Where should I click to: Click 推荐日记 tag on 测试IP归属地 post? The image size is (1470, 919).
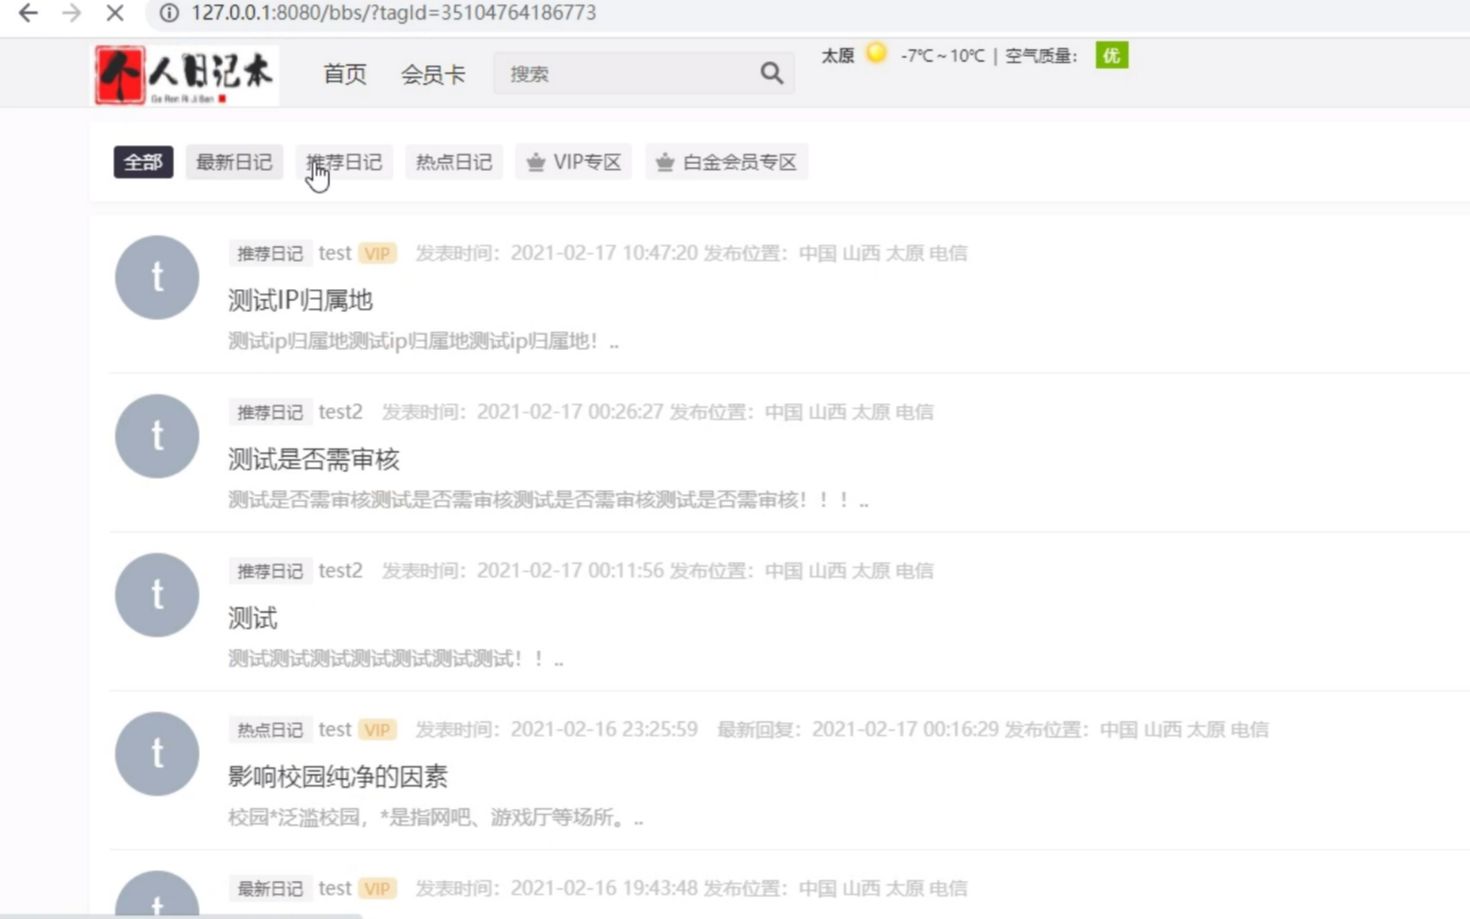[x=270, y=254]
